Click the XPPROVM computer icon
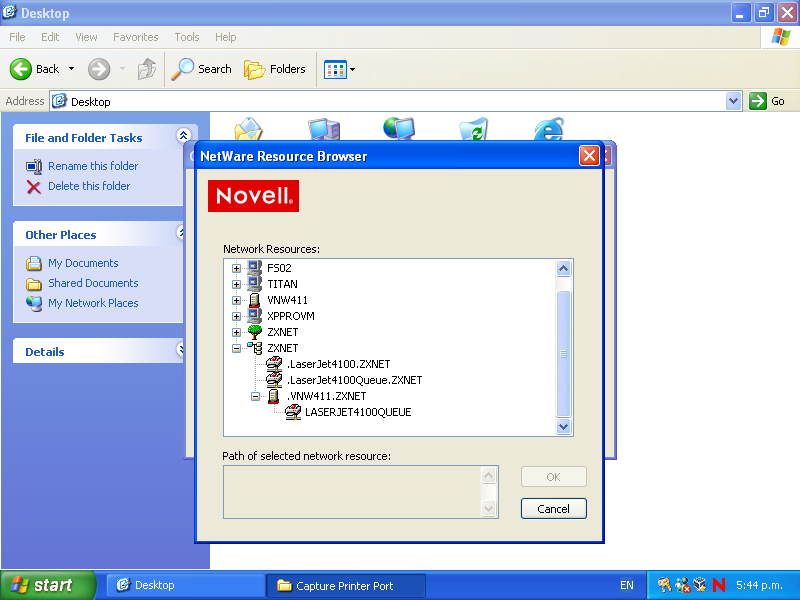 (x=254, y=316)
